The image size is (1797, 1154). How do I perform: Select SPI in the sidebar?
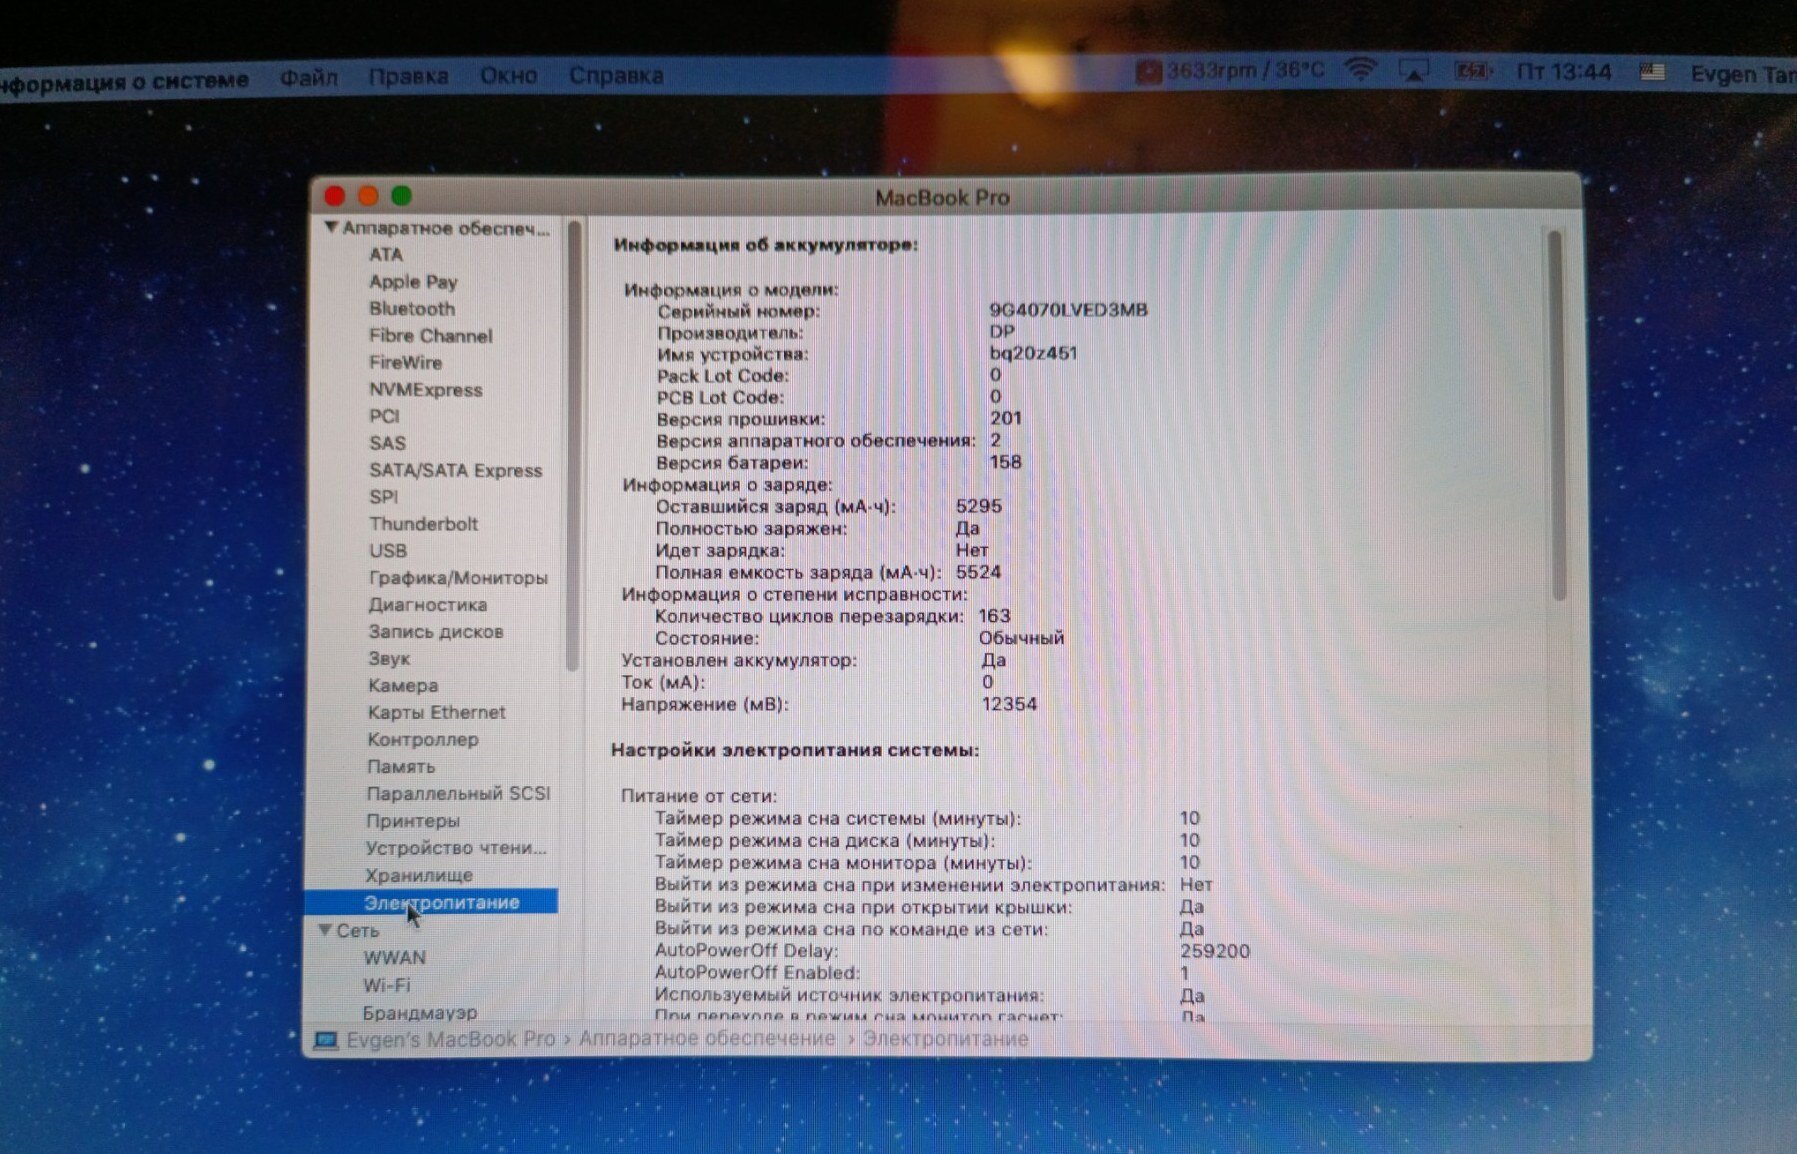point(383,497)
